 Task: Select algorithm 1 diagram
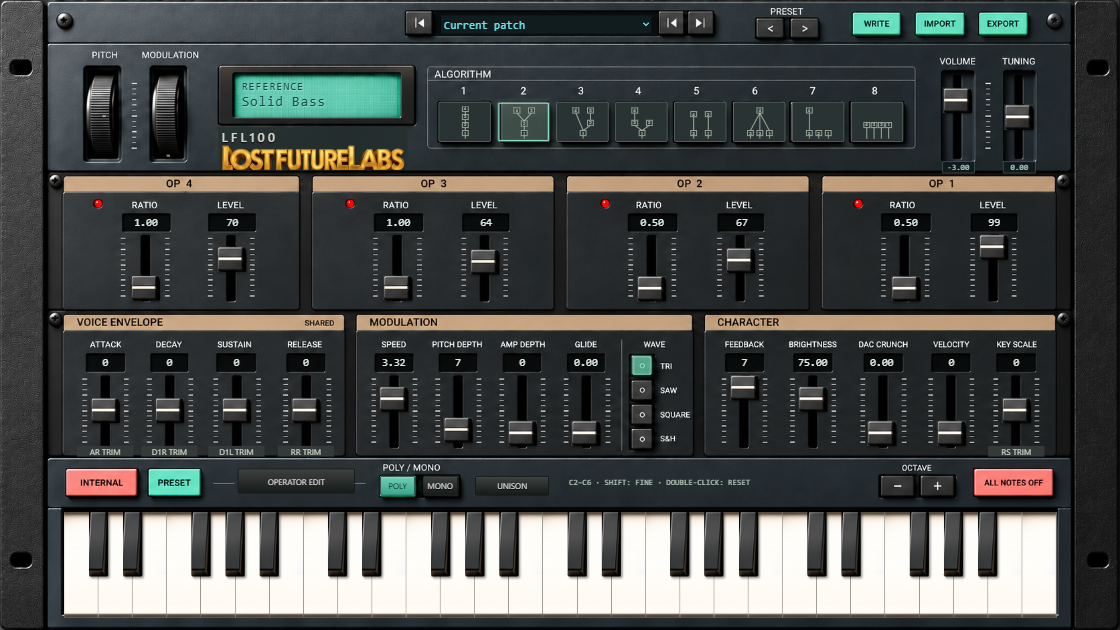click(x=464, y=121)
